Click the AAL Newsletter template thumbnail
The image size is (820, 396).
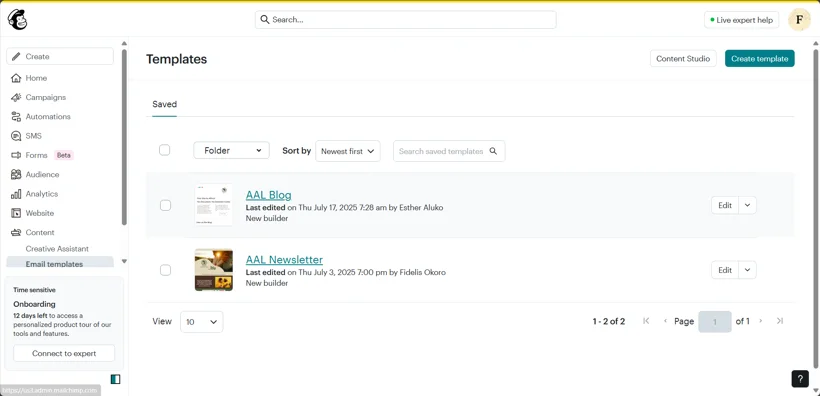point(213,270)
